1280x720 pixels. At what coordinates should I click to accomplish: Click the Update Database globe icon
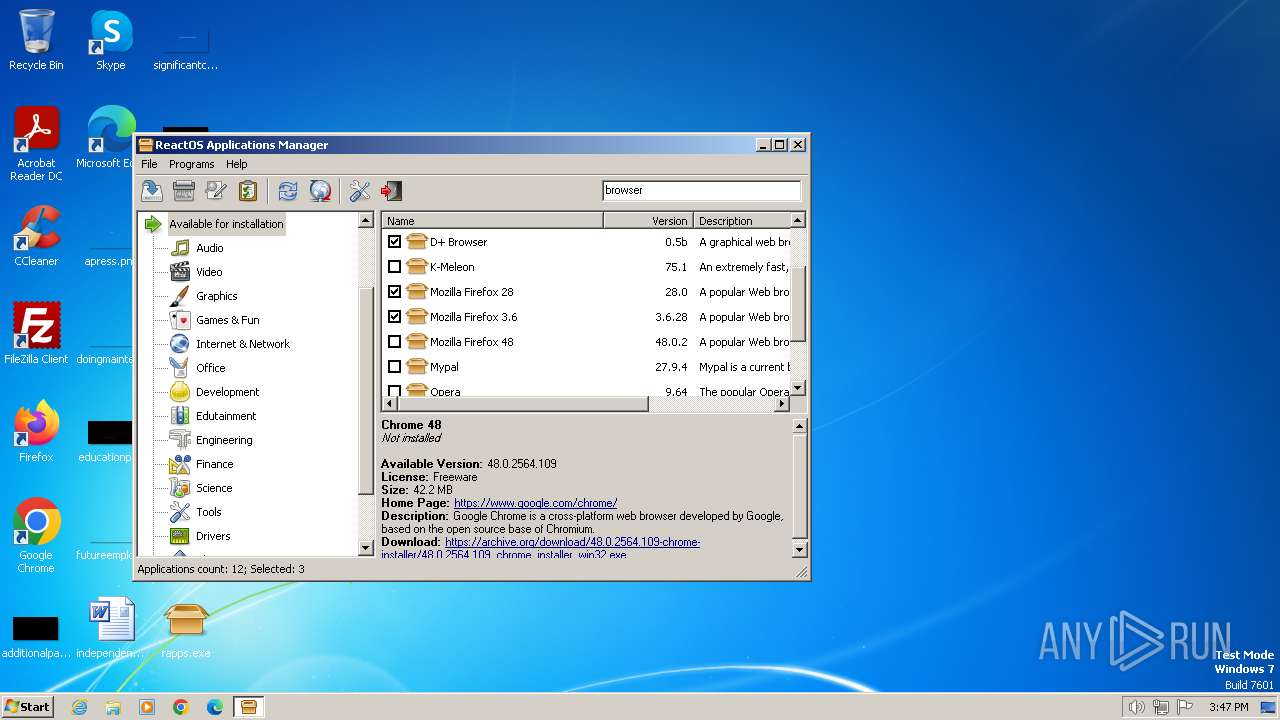point(320,191)
